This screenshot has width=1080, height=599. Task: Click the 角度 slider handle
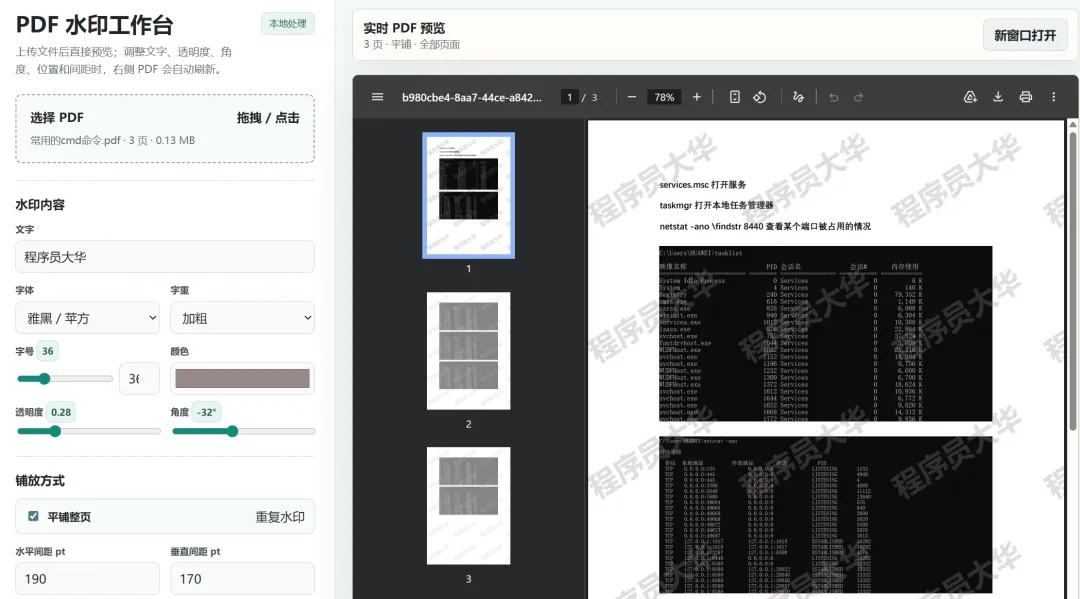pos(232,431)
